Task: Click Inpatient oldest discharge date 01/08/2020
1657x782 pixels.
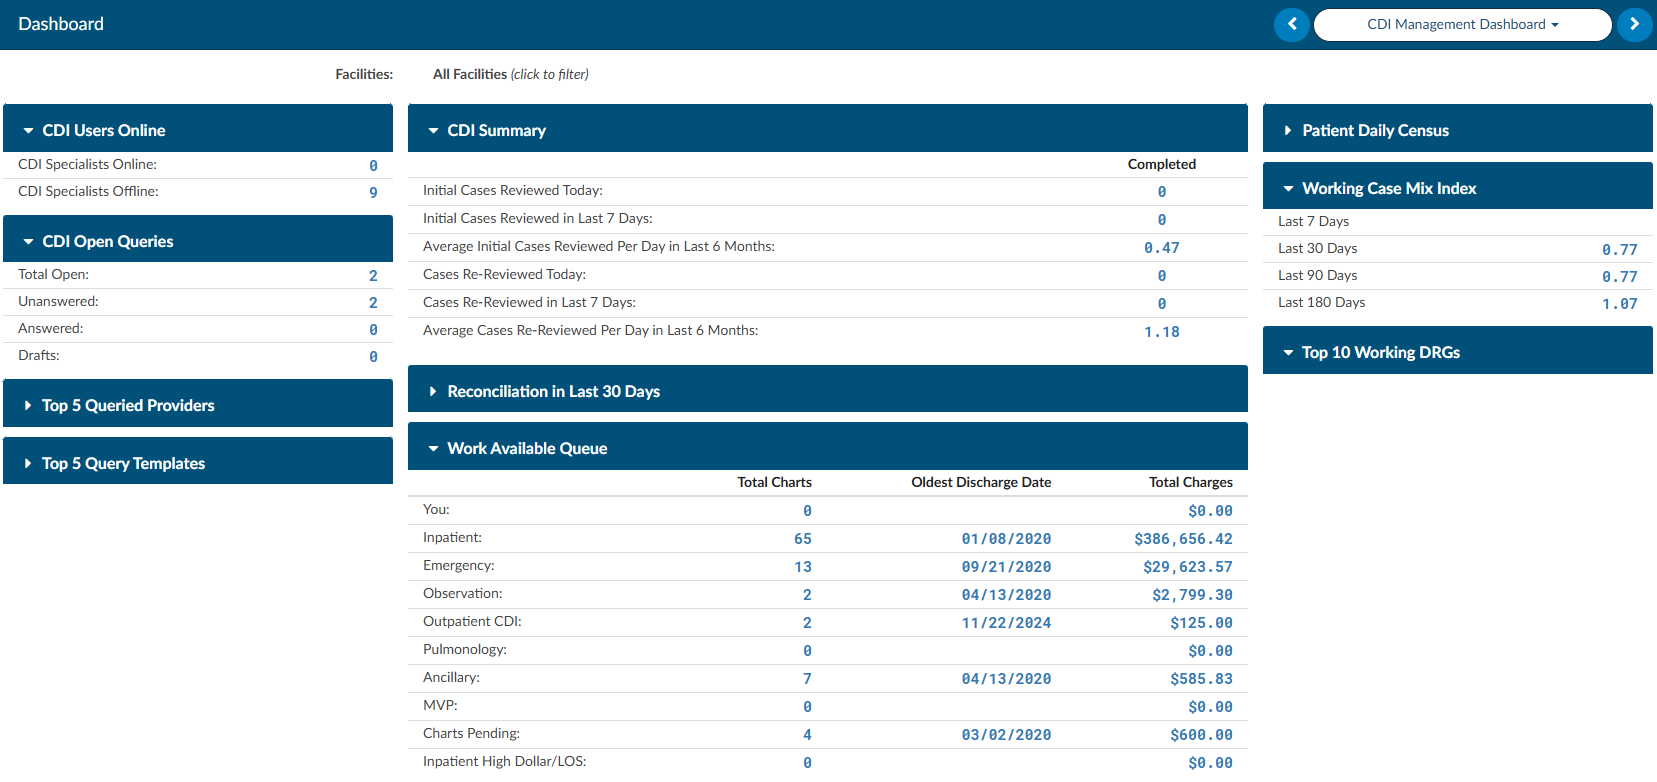Action: click(x=1006, y=539)
